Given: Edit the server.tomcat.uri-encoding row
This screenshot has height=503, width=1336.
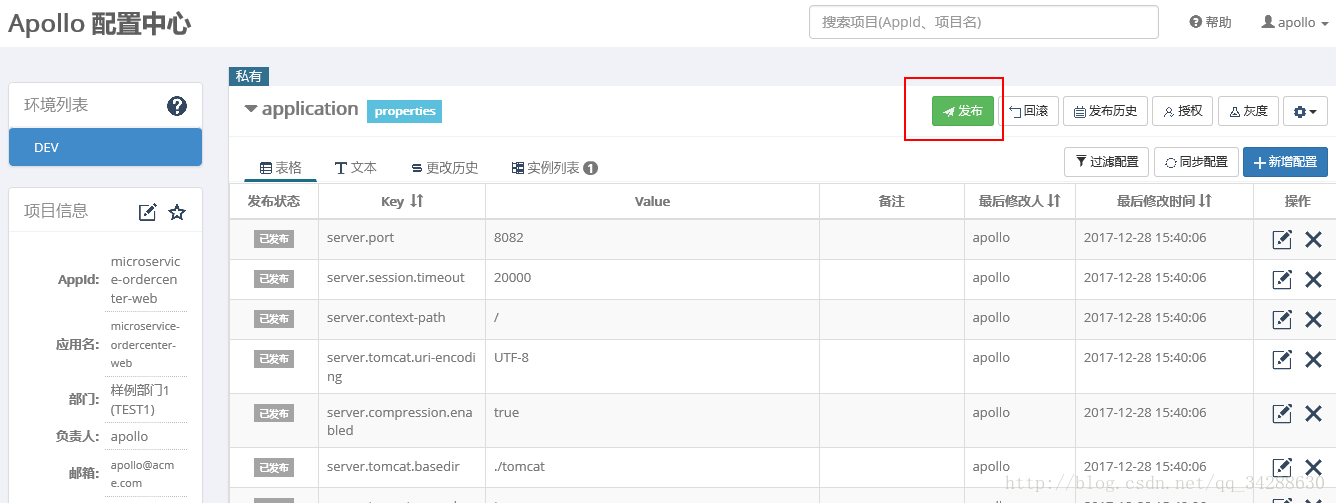Looking at the screenshot, I should click(1282, 359).
